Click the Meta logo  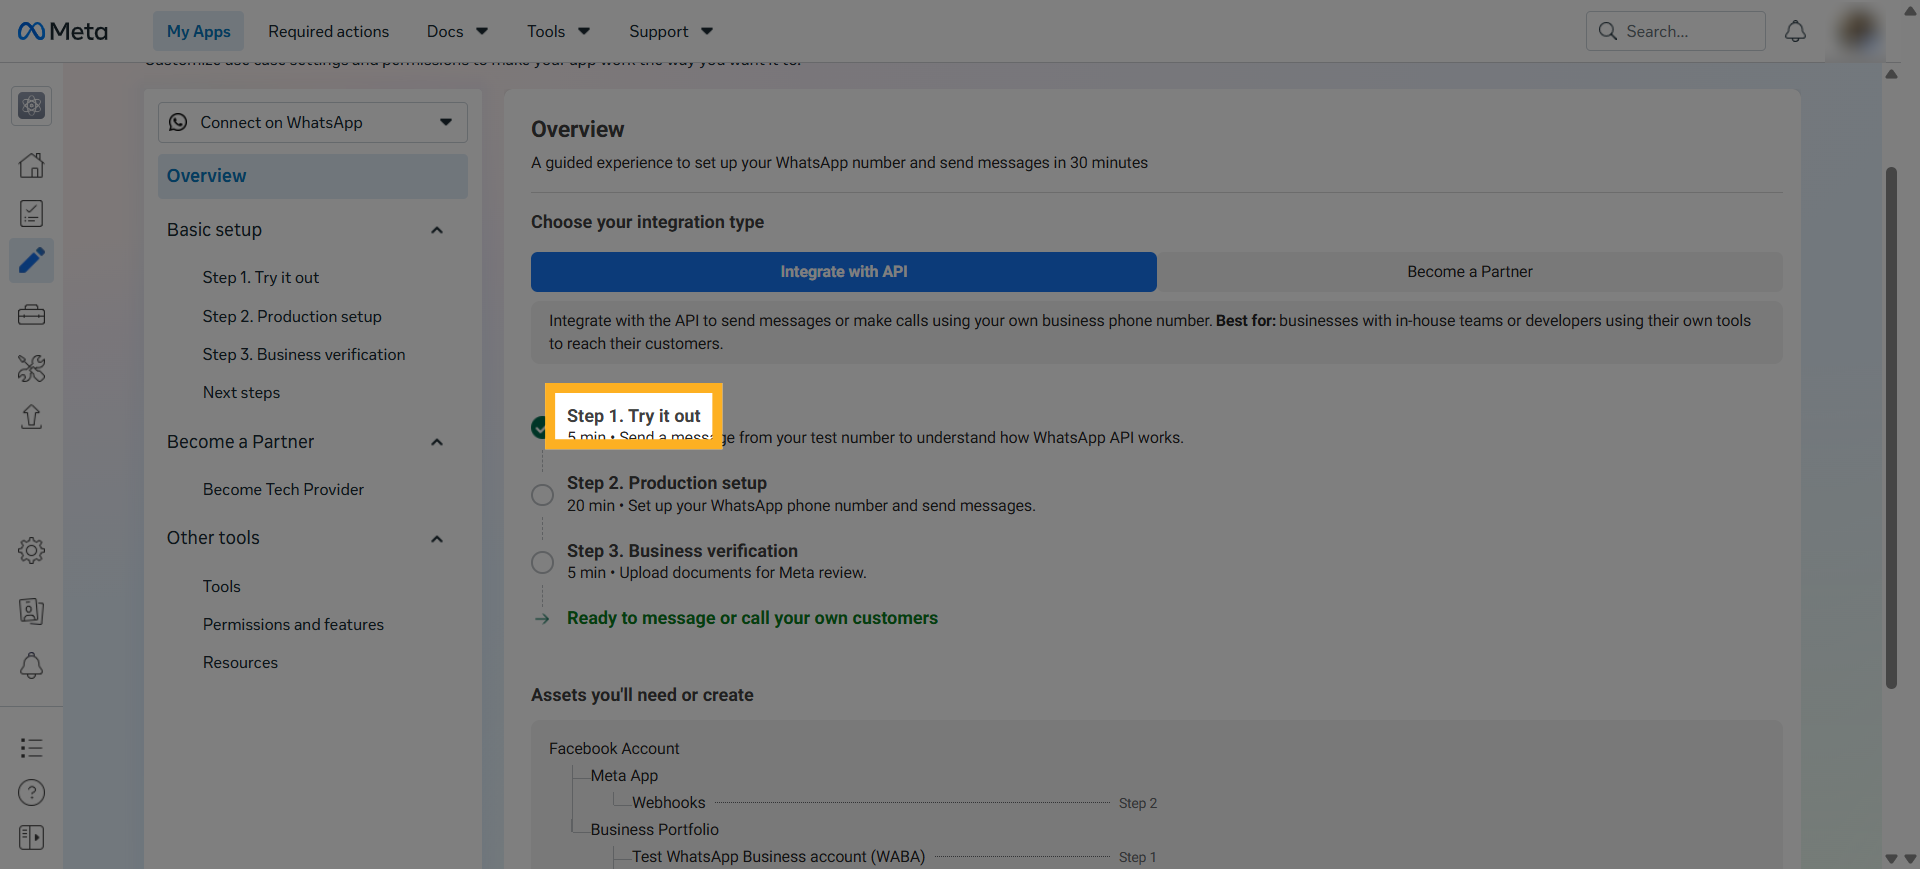pyautogui.click(x=63, y=31)
